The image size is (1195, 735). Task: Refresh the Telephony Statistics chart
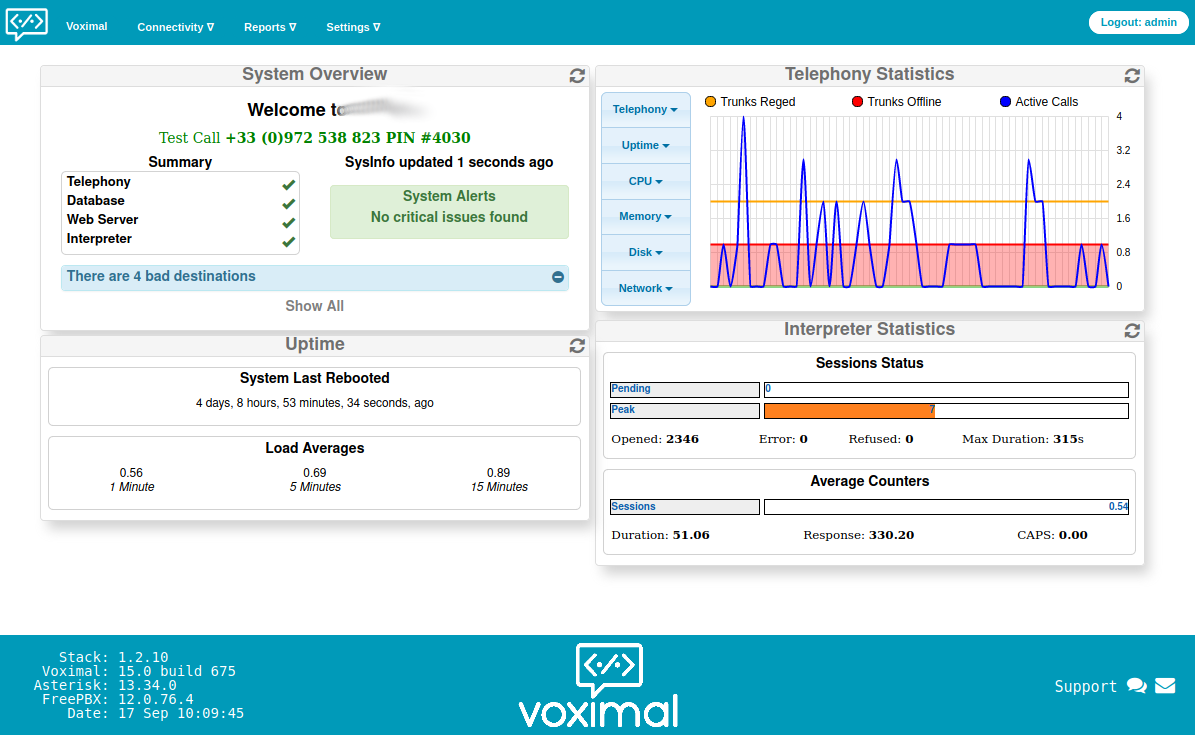(x=1131, y=75)
